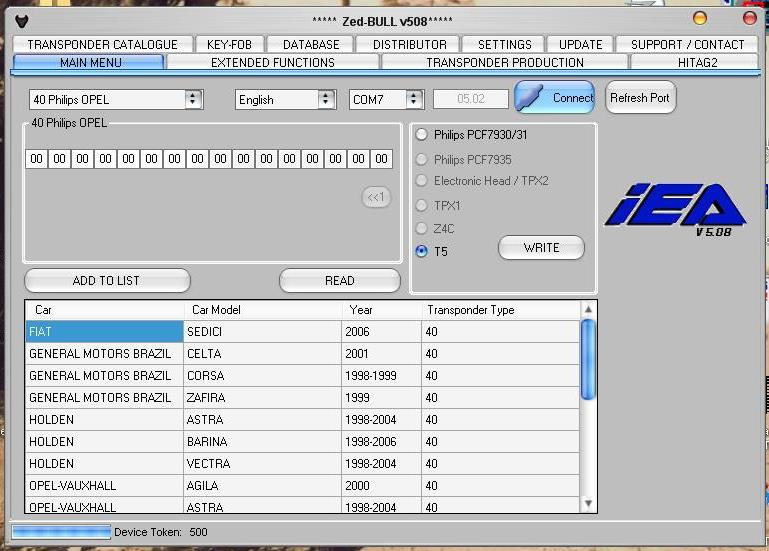Open SUPPORT / CONTACT tab
769x551 pixels.
(688, 45)
